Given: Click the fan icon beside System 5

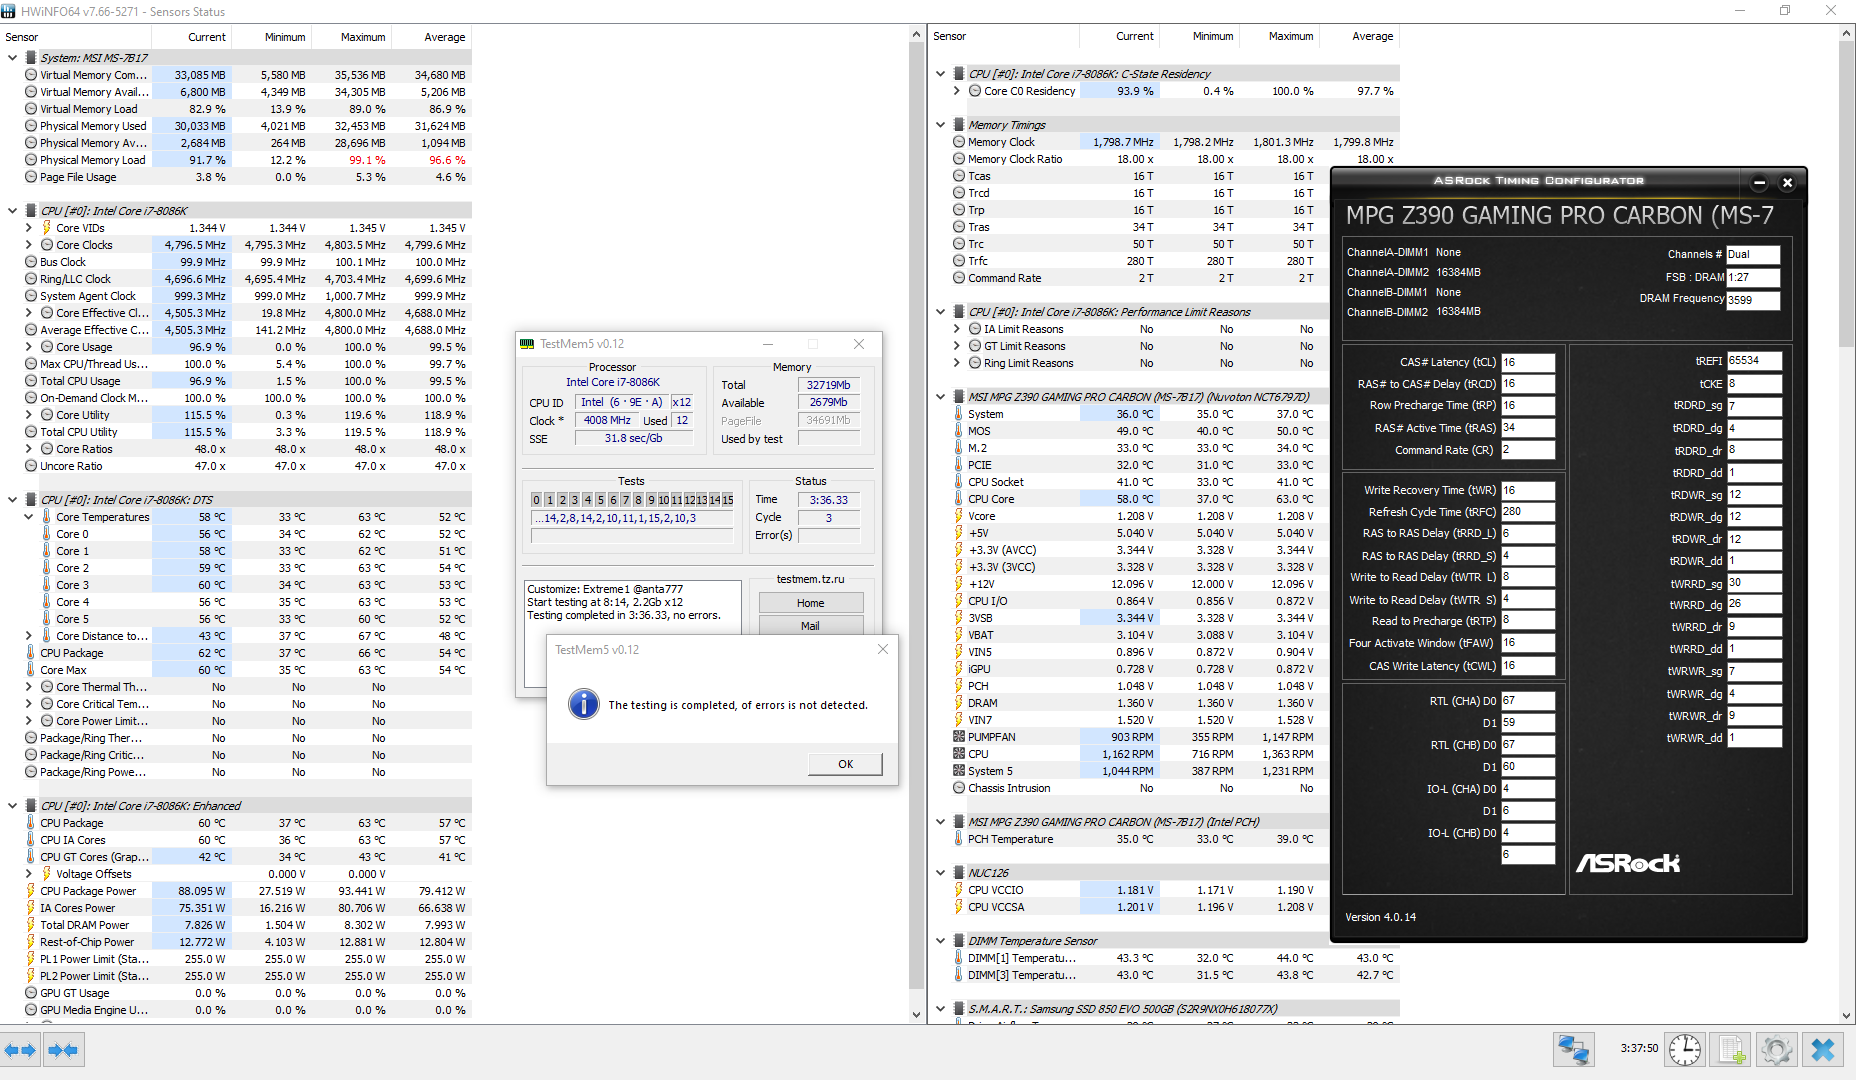Looking at the screenshot, I should pyautogui.click(x=958, y=771).
